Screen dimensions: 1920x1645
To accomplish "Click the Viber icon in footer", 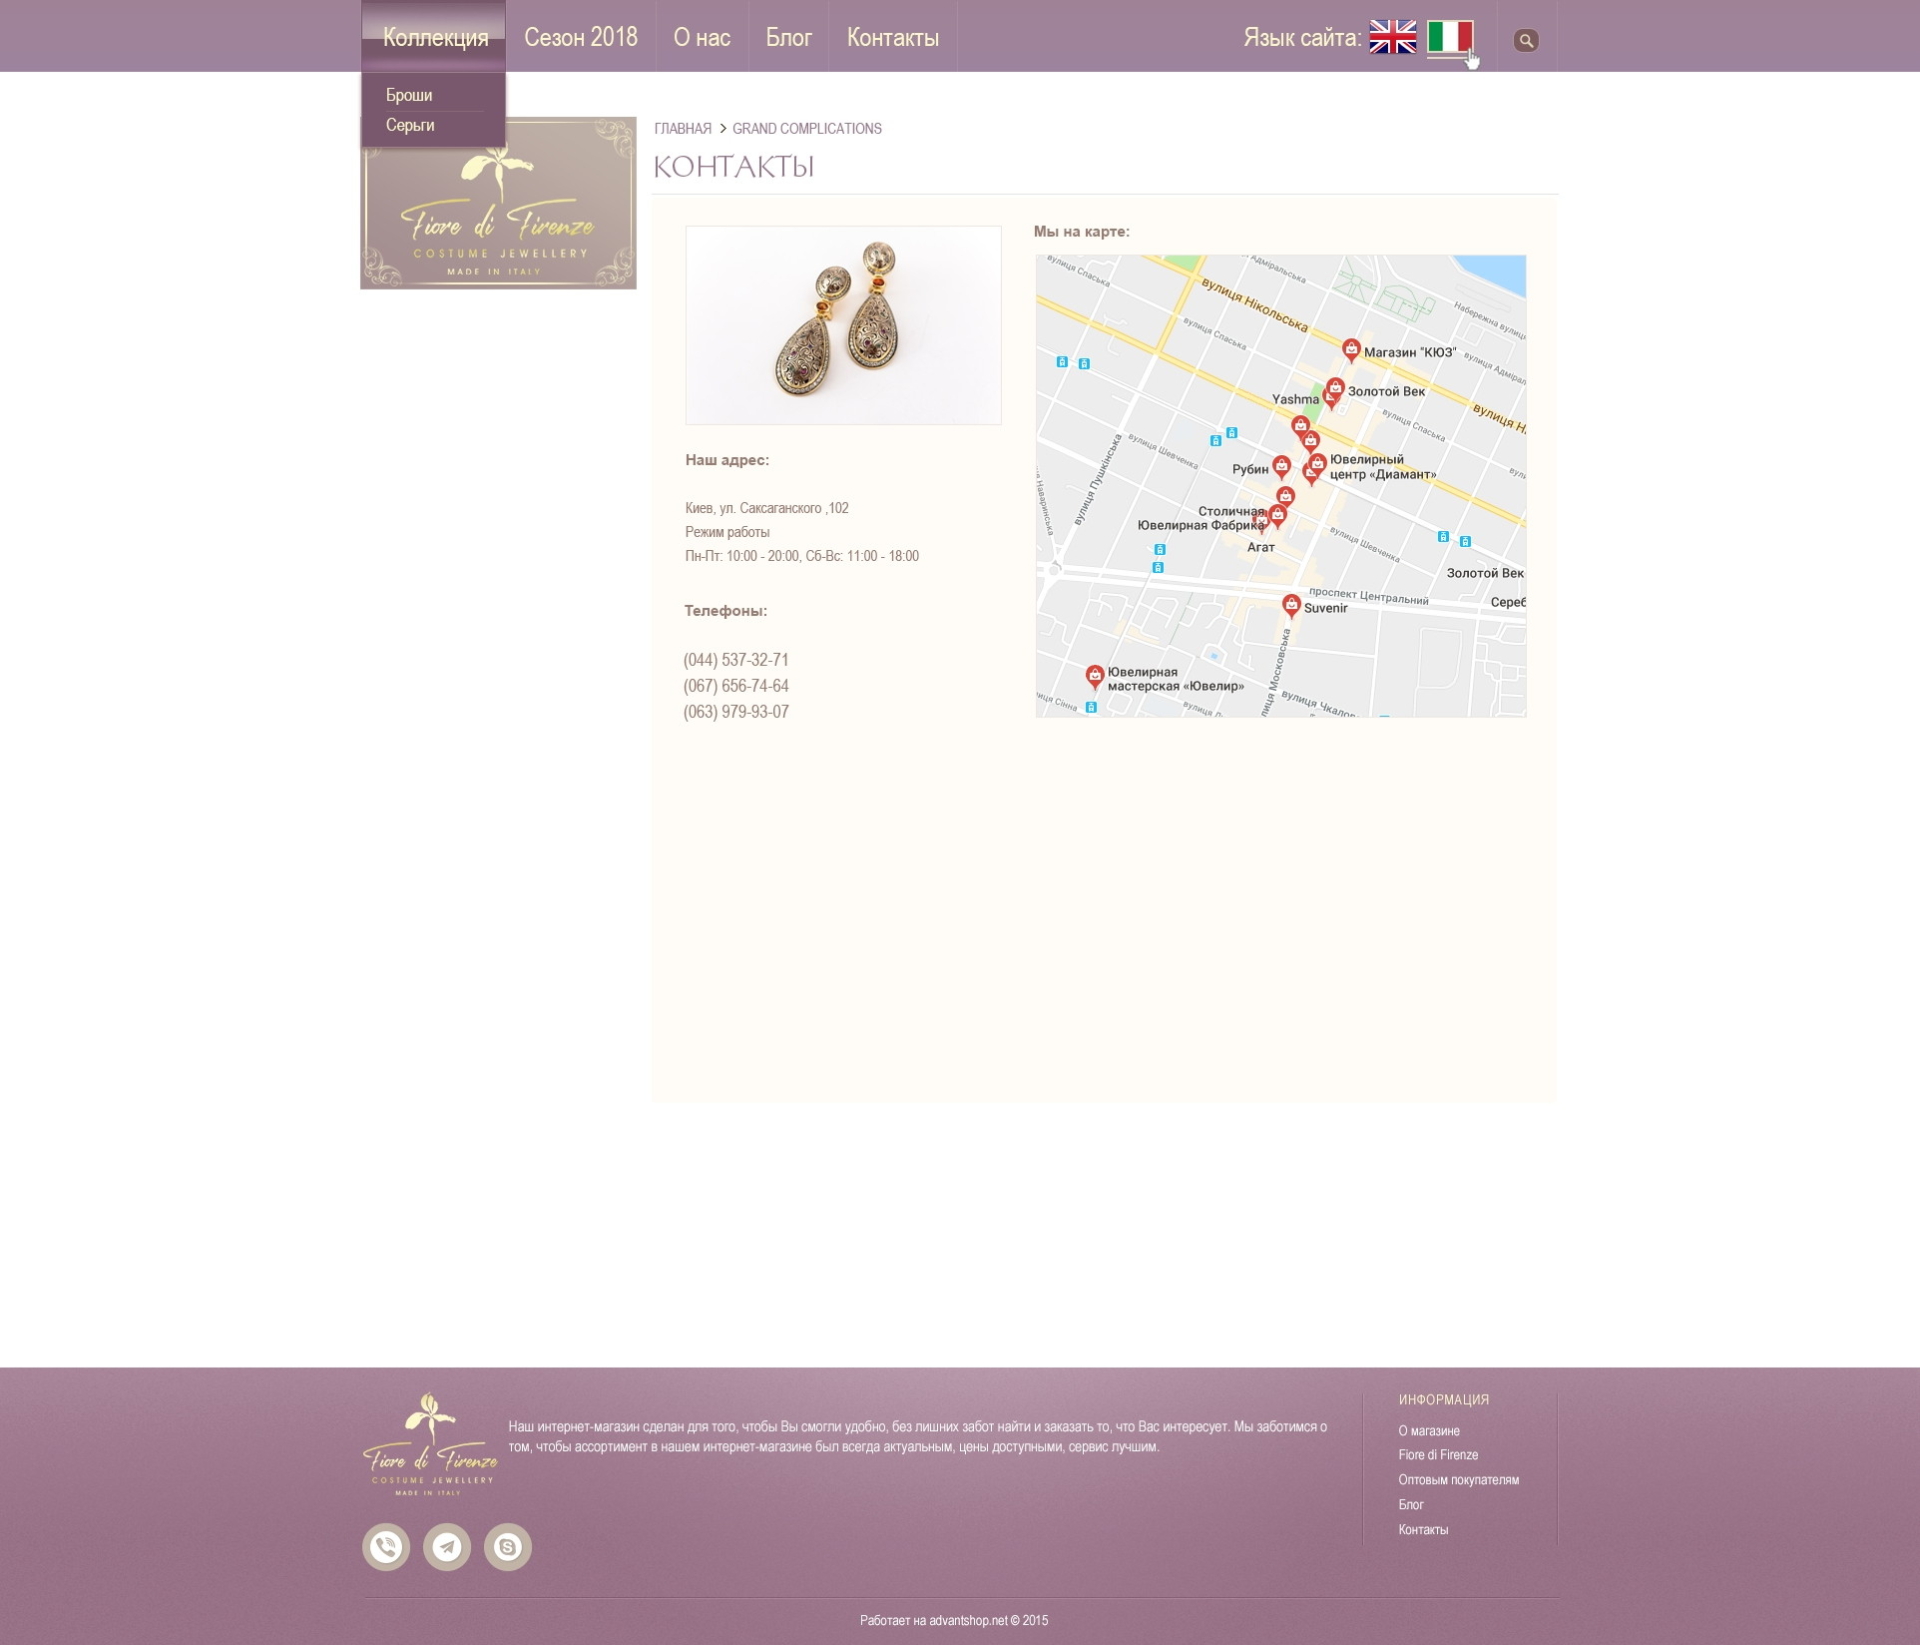I will (x=386, y=1547).
